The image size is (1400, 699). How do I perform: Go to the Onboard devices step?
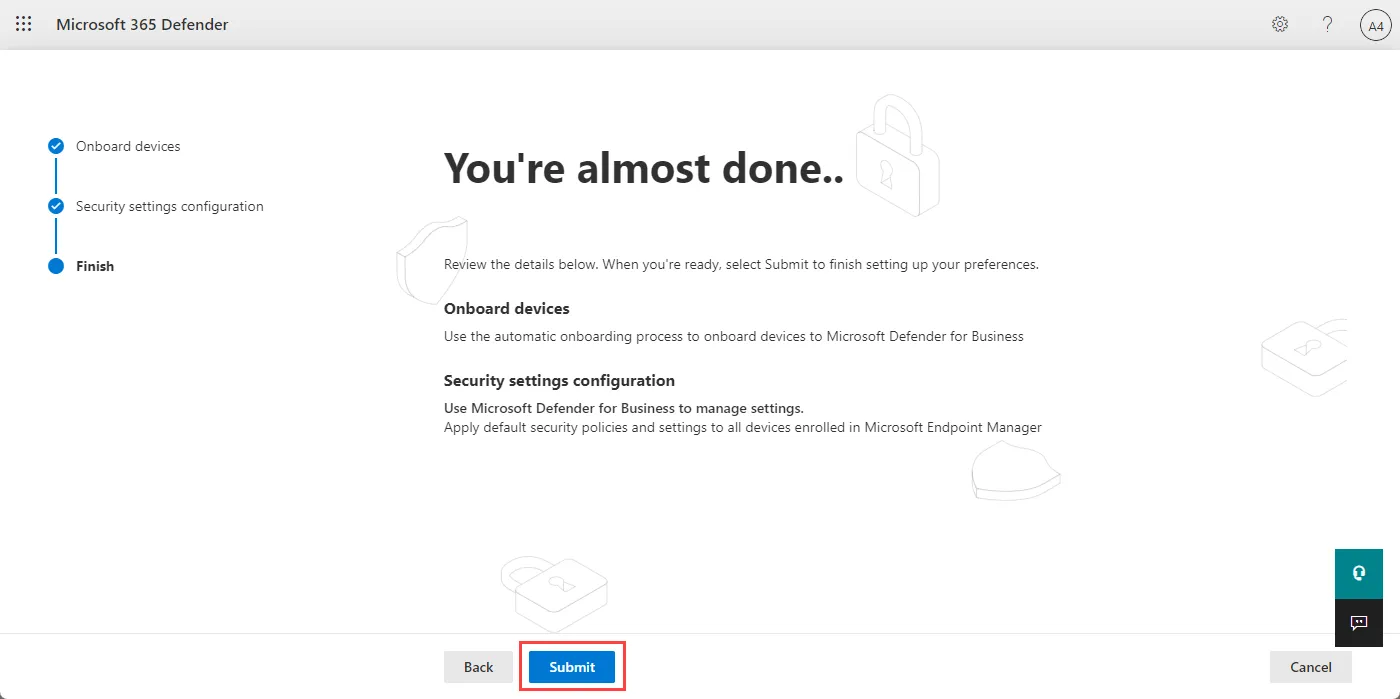point(128,146)
